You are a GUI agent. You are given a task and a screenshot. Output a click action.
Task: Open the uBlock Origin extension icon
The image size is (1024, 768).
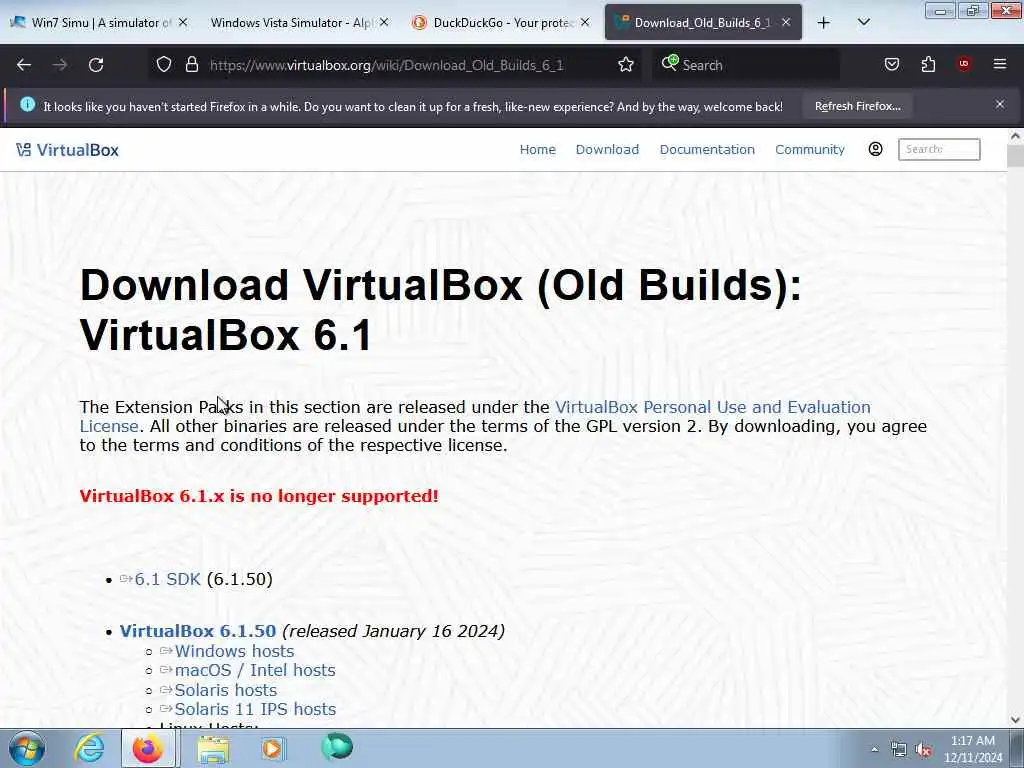964,64
